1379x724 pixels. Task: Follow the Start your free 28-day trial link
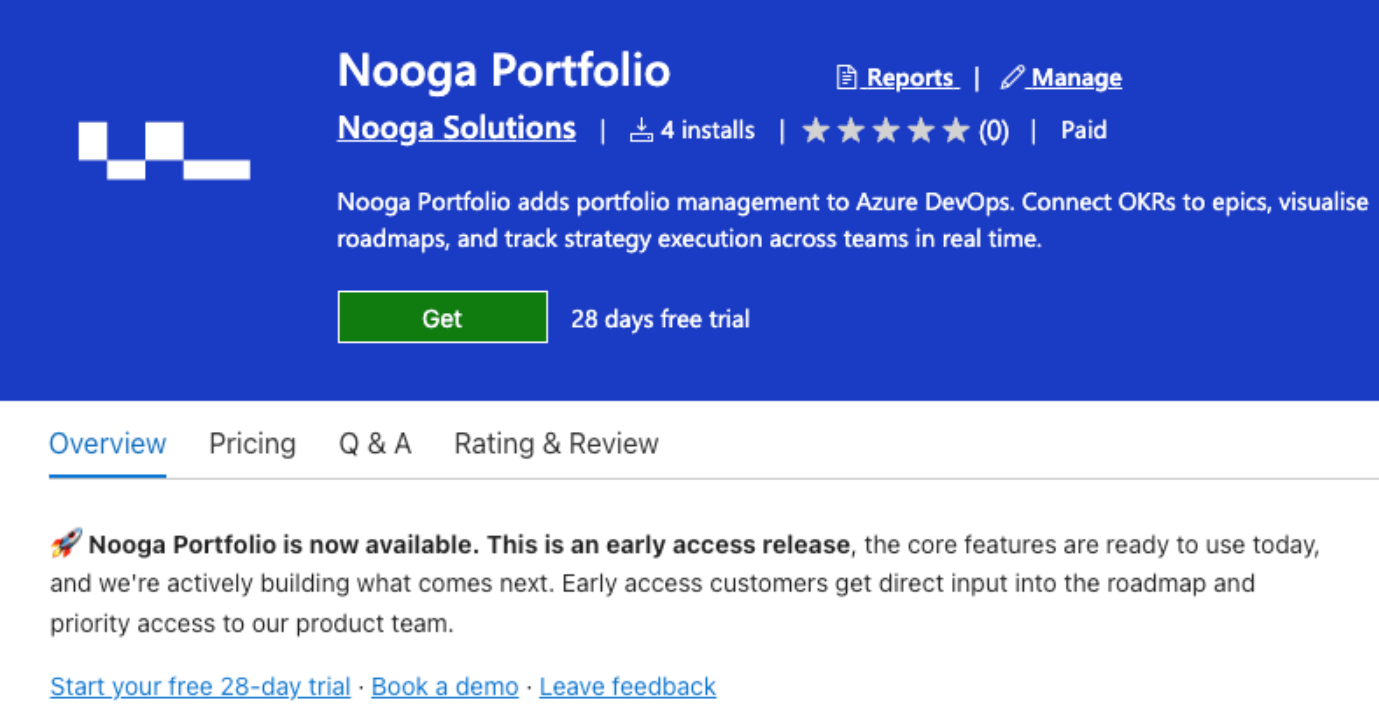click(200, 687)
